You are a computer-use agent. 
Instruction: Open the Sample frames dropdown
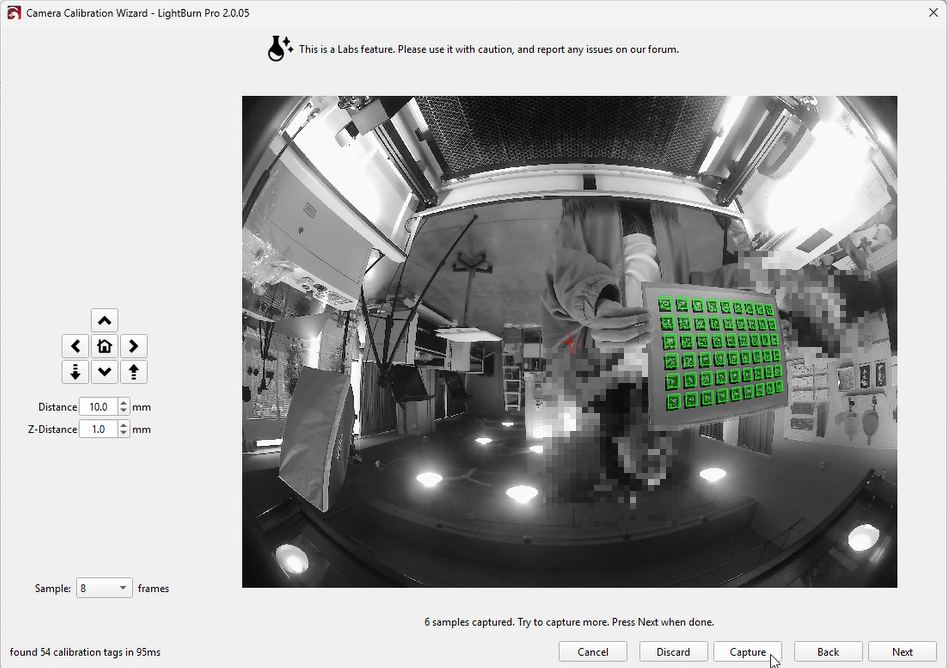pyautogui.click(x=104, y=588)
